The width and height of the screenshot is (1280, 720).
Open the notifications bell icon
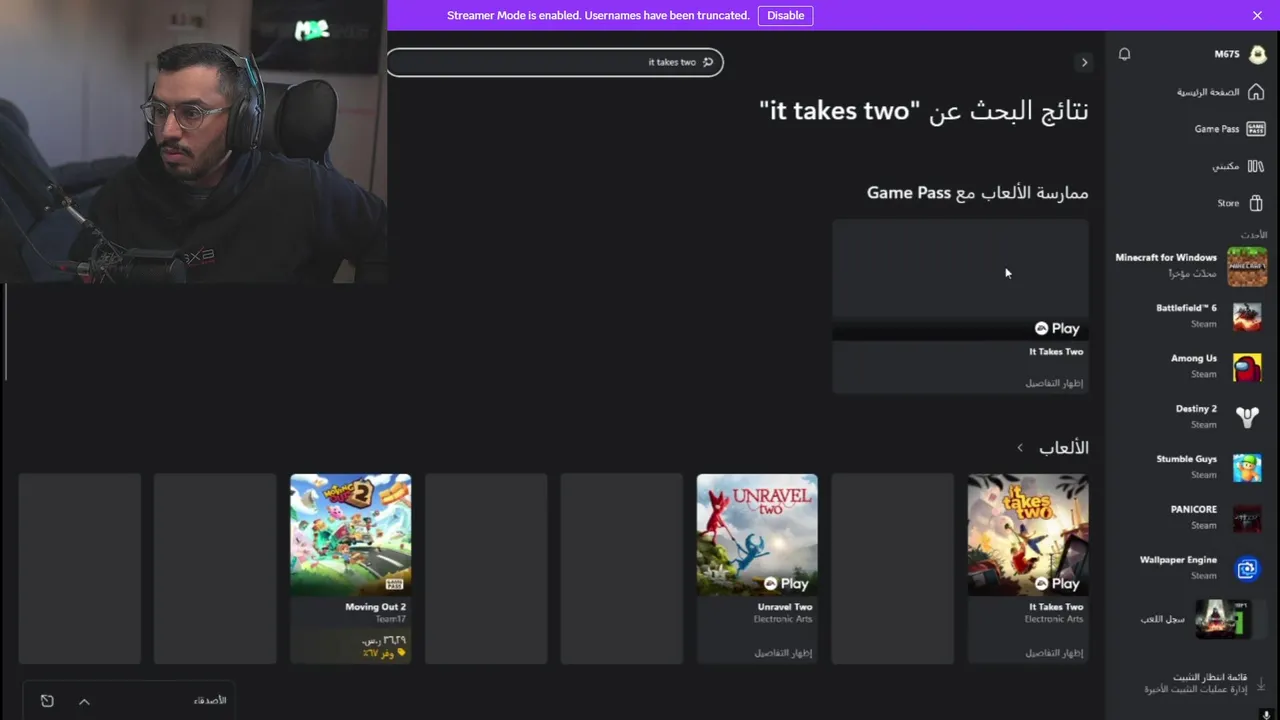point(1124,54)
